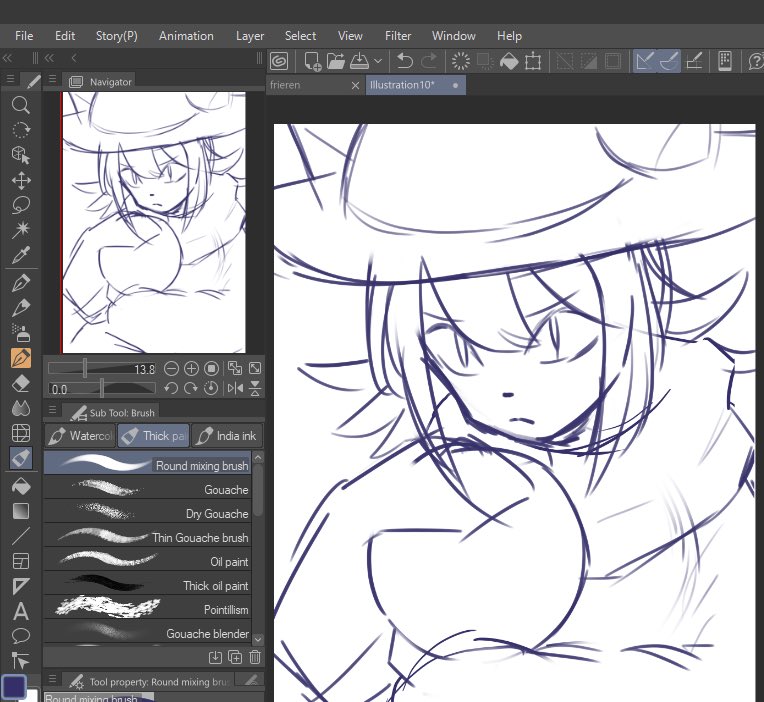The height and width of the screenshot is (702, 764).
Task: Choose the Dry Gouache brush
Action: tap(148, 512)
